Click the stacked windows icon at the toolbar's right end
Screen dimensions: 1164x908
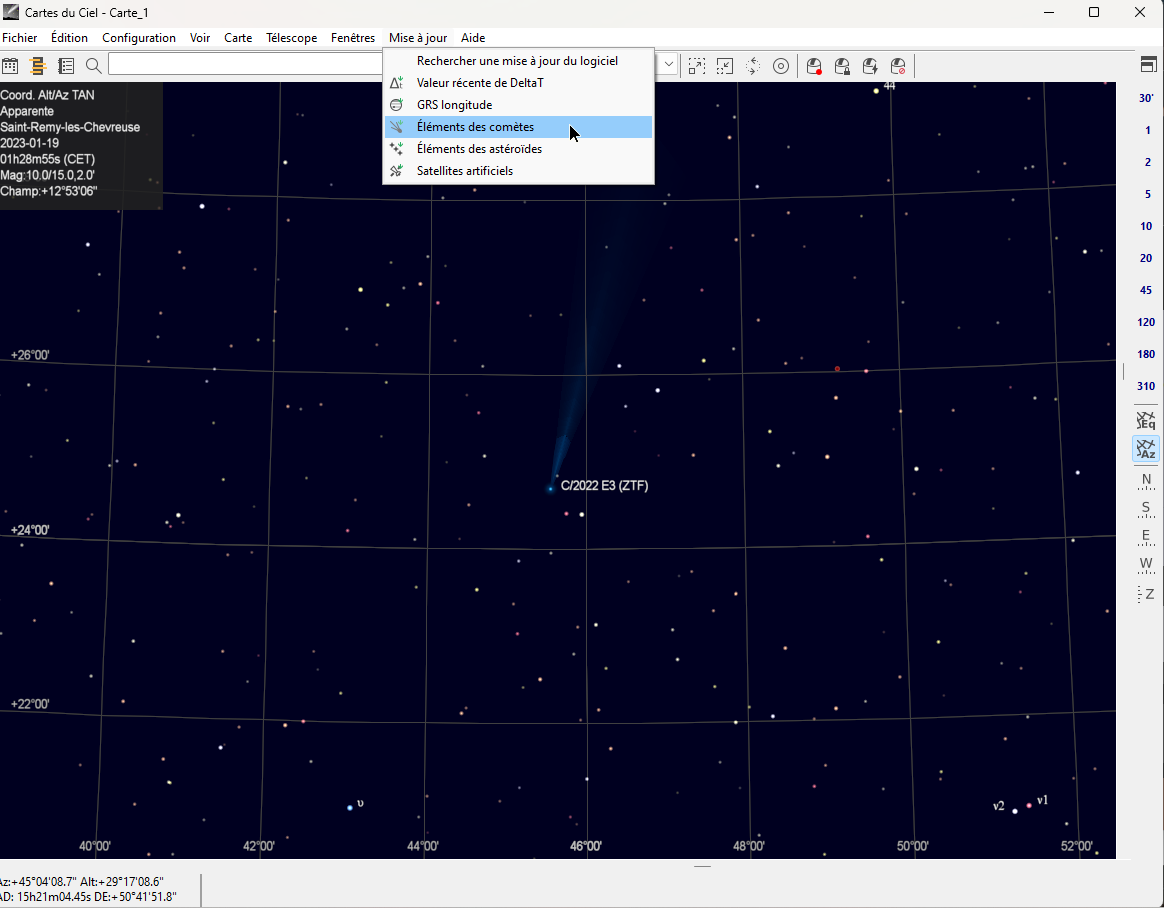pos(1148,65)
